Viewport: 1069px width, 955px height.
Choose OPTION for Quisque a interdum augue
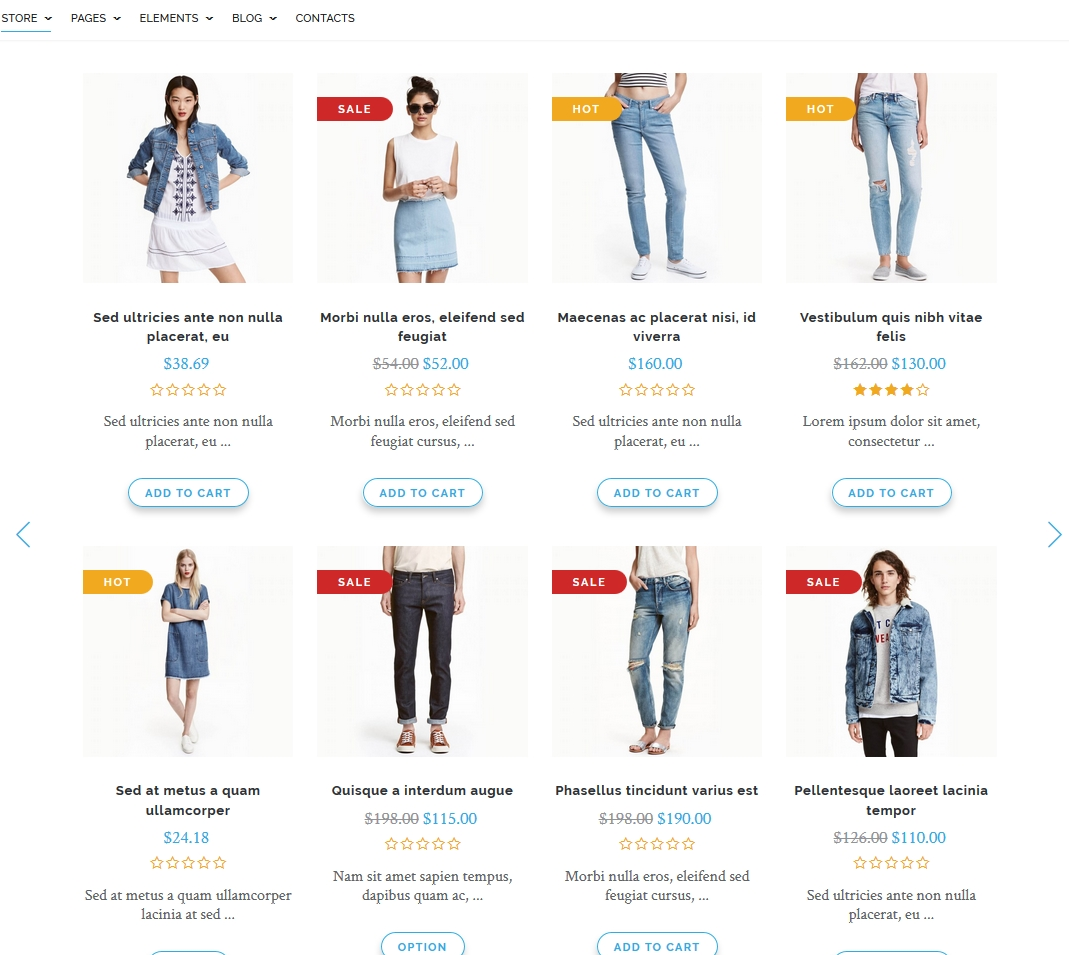[422, 945]
